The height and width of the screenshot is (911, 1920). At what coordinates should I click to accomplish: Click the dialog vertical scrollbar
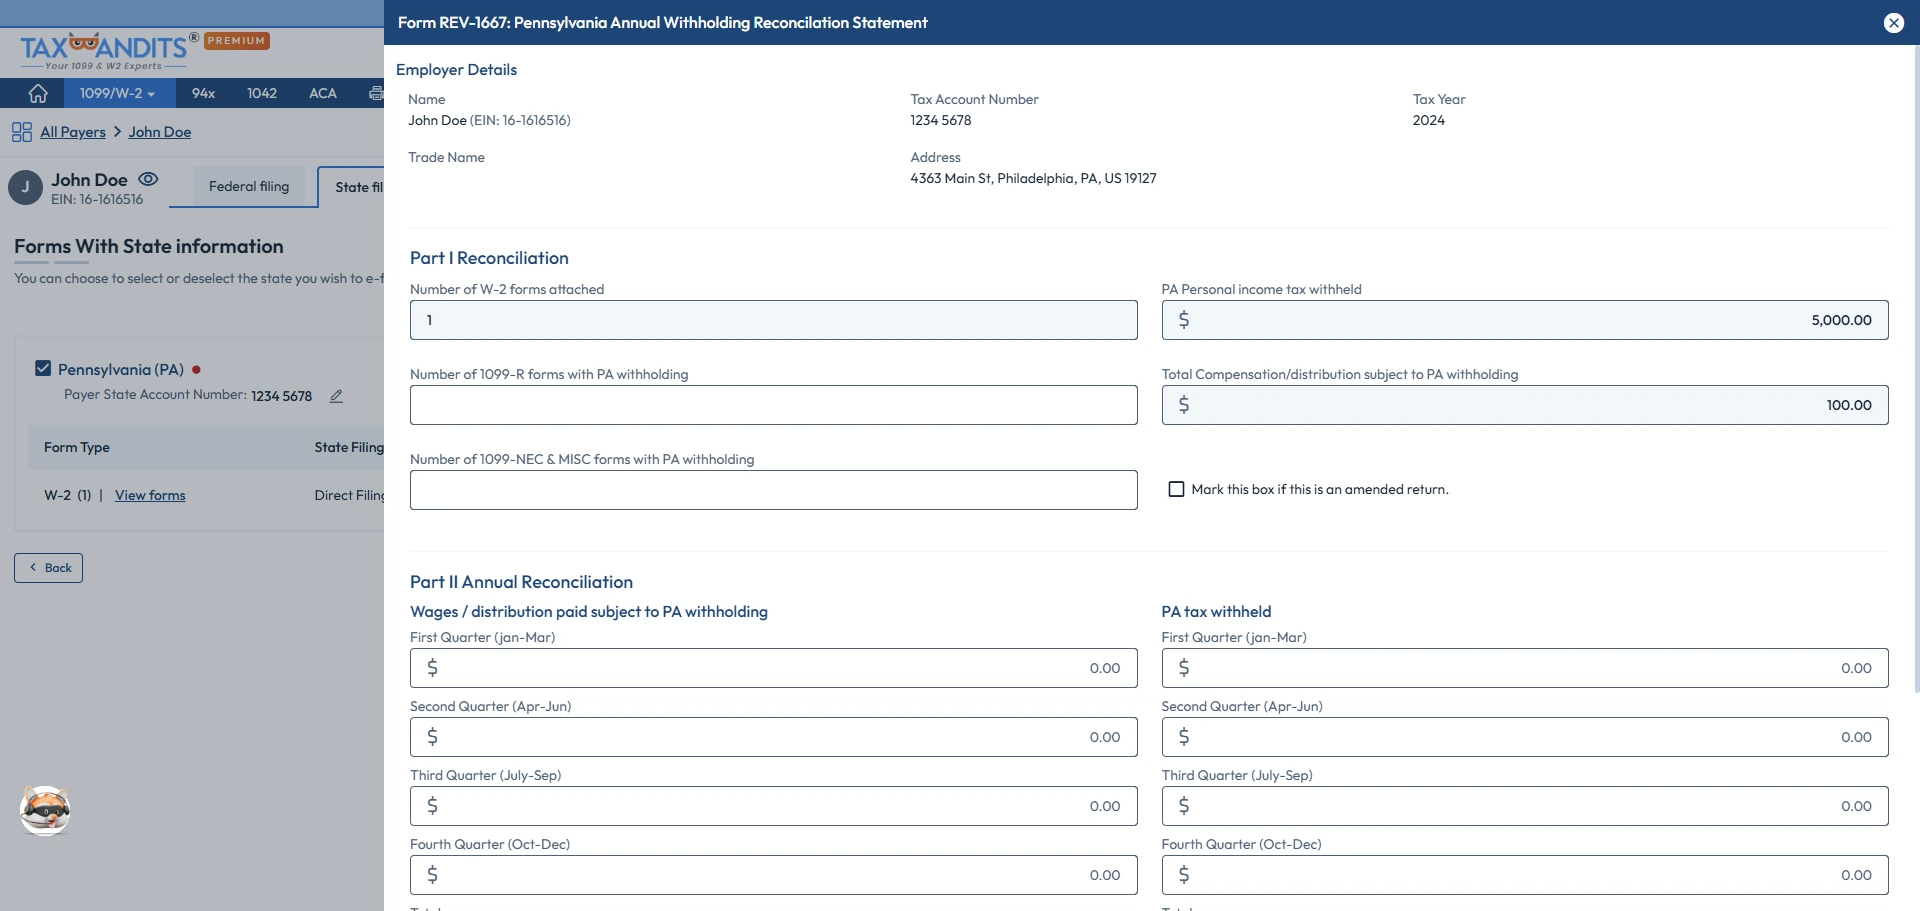(1916, 370)
